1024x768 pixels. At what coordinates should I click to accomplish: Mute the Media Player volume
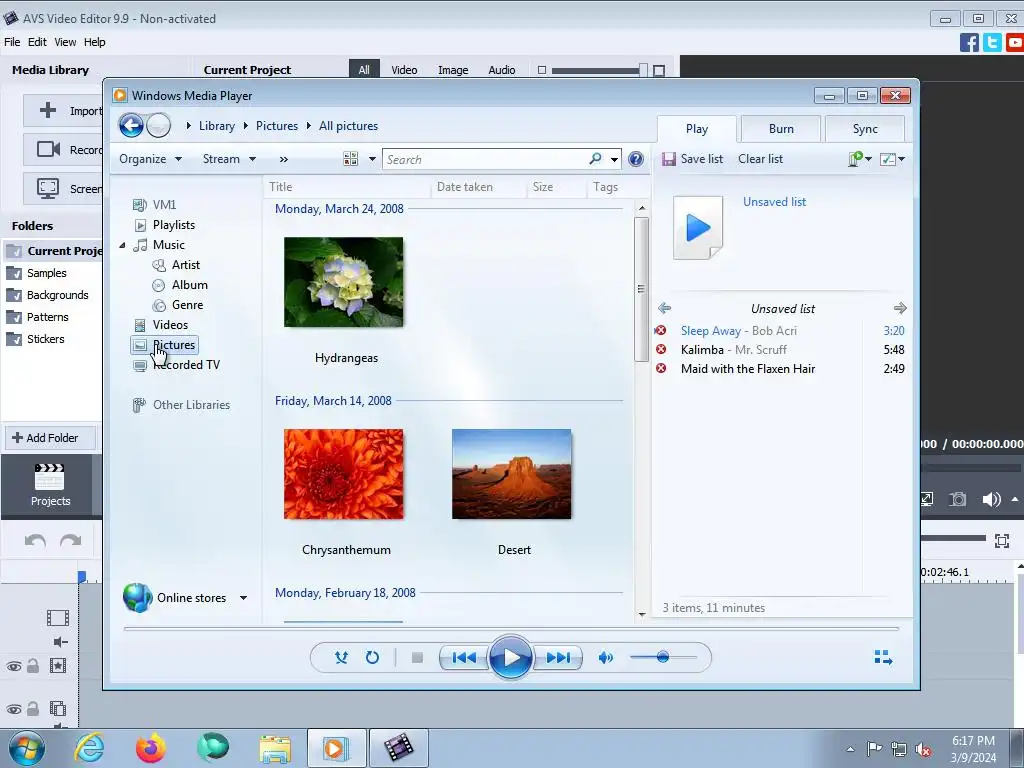[605, 658]
